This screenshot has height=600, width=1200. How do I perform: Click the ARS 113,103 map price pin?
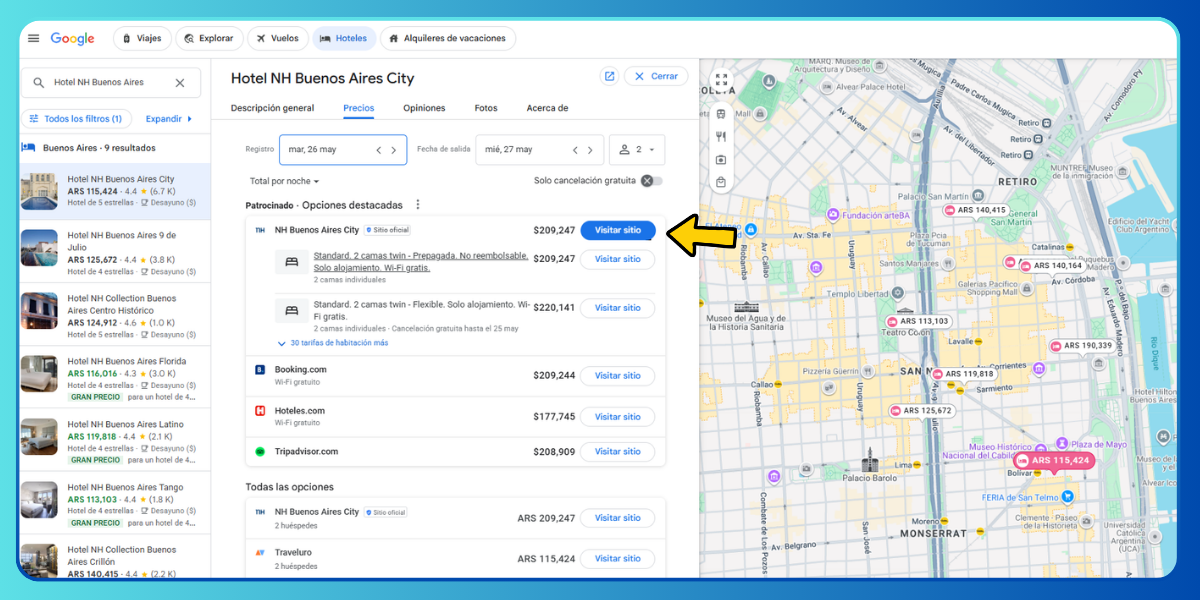tap(918, 321)
